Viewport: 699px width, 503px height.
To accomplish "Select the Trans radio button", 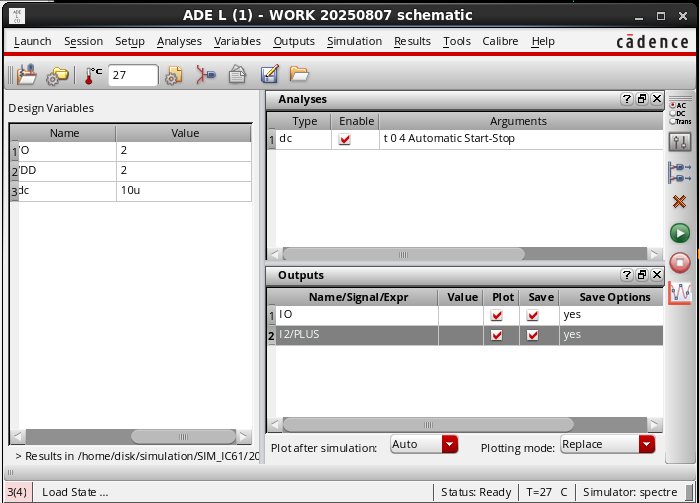I will [x=673, y=121].
